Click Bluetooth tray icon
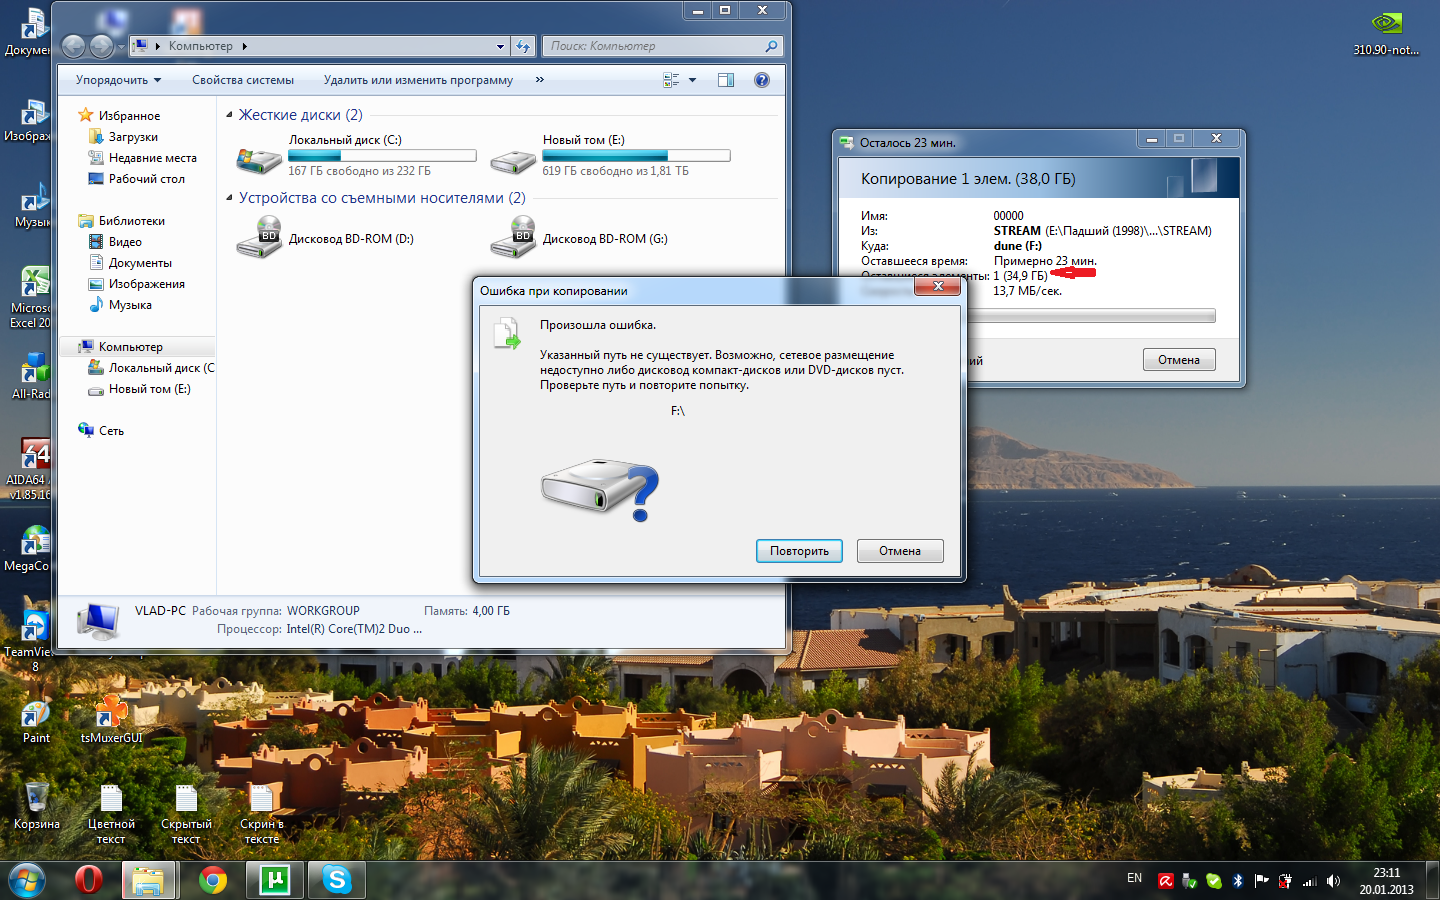Image resolution: width=1440 pixels, height=900 pixels. pyautogui.click(x=1237, y=881)
